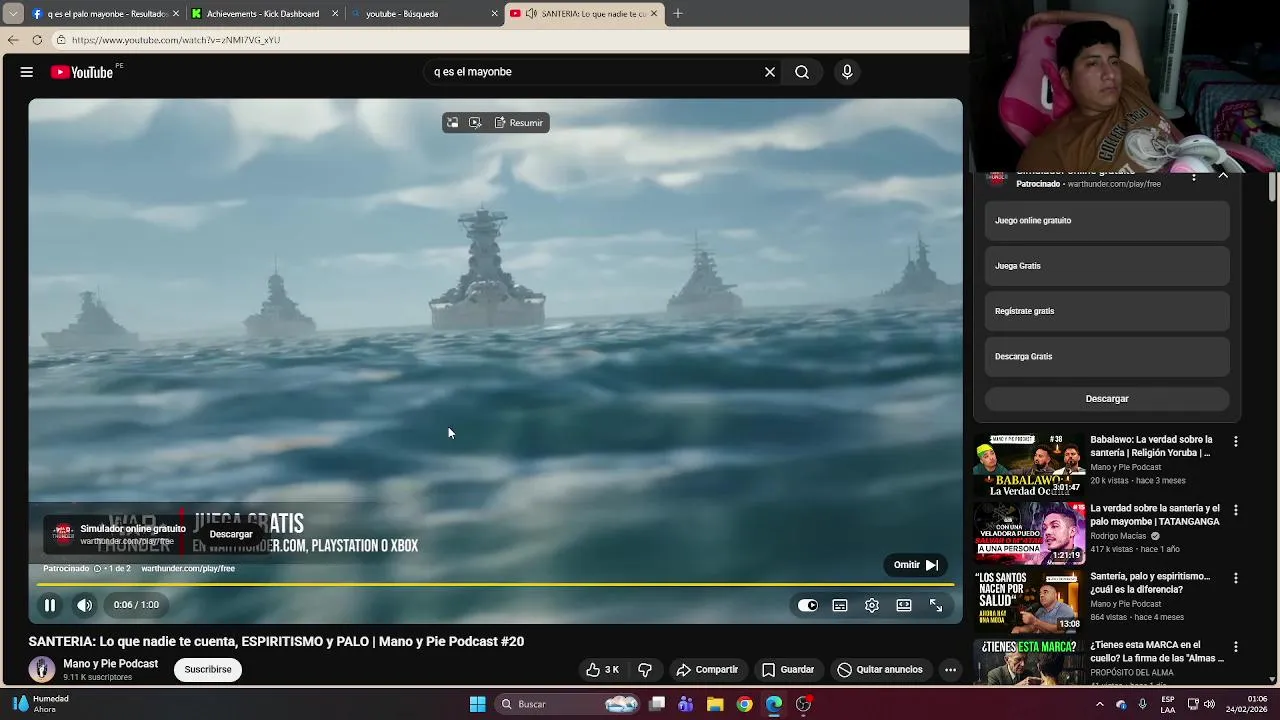Open warthunder.com/play/free link under video
Viewport: 1280px width, 720px height.
coord(188,568)
